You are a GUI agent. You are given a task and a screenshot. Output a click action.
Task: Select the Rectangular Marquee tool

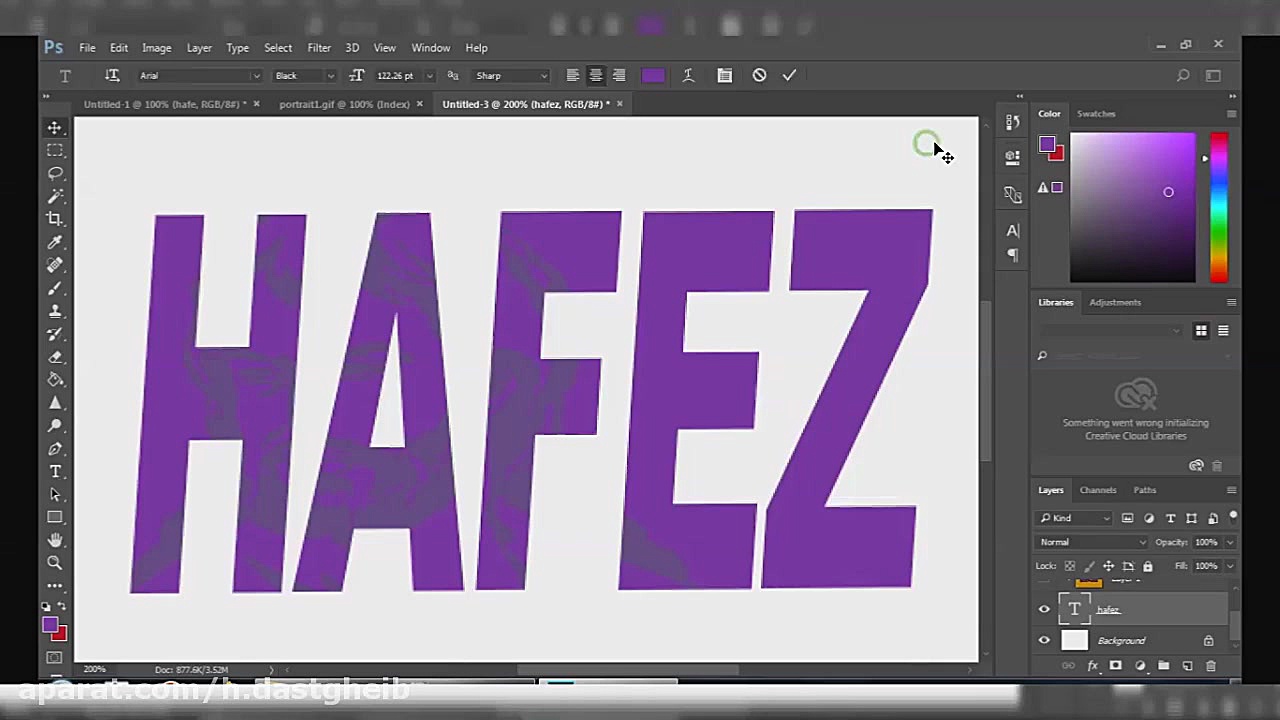click(x=55, y=150)
